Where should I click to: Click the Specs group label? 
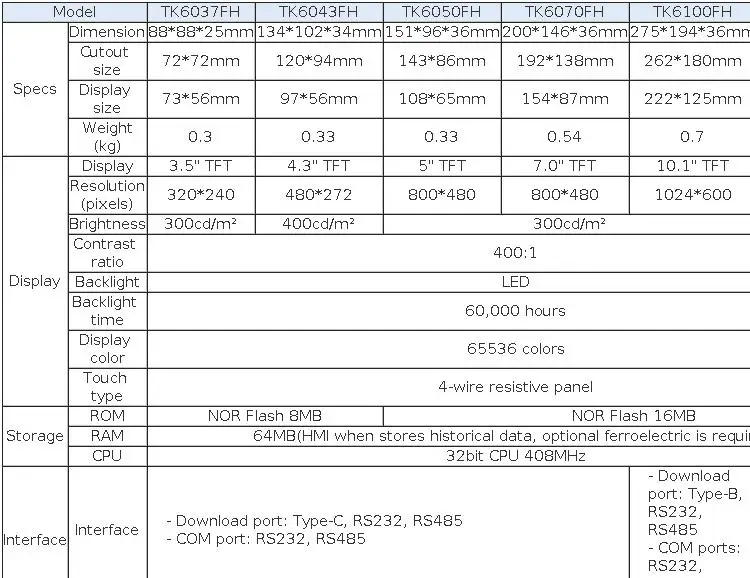[x=35, y=89]
